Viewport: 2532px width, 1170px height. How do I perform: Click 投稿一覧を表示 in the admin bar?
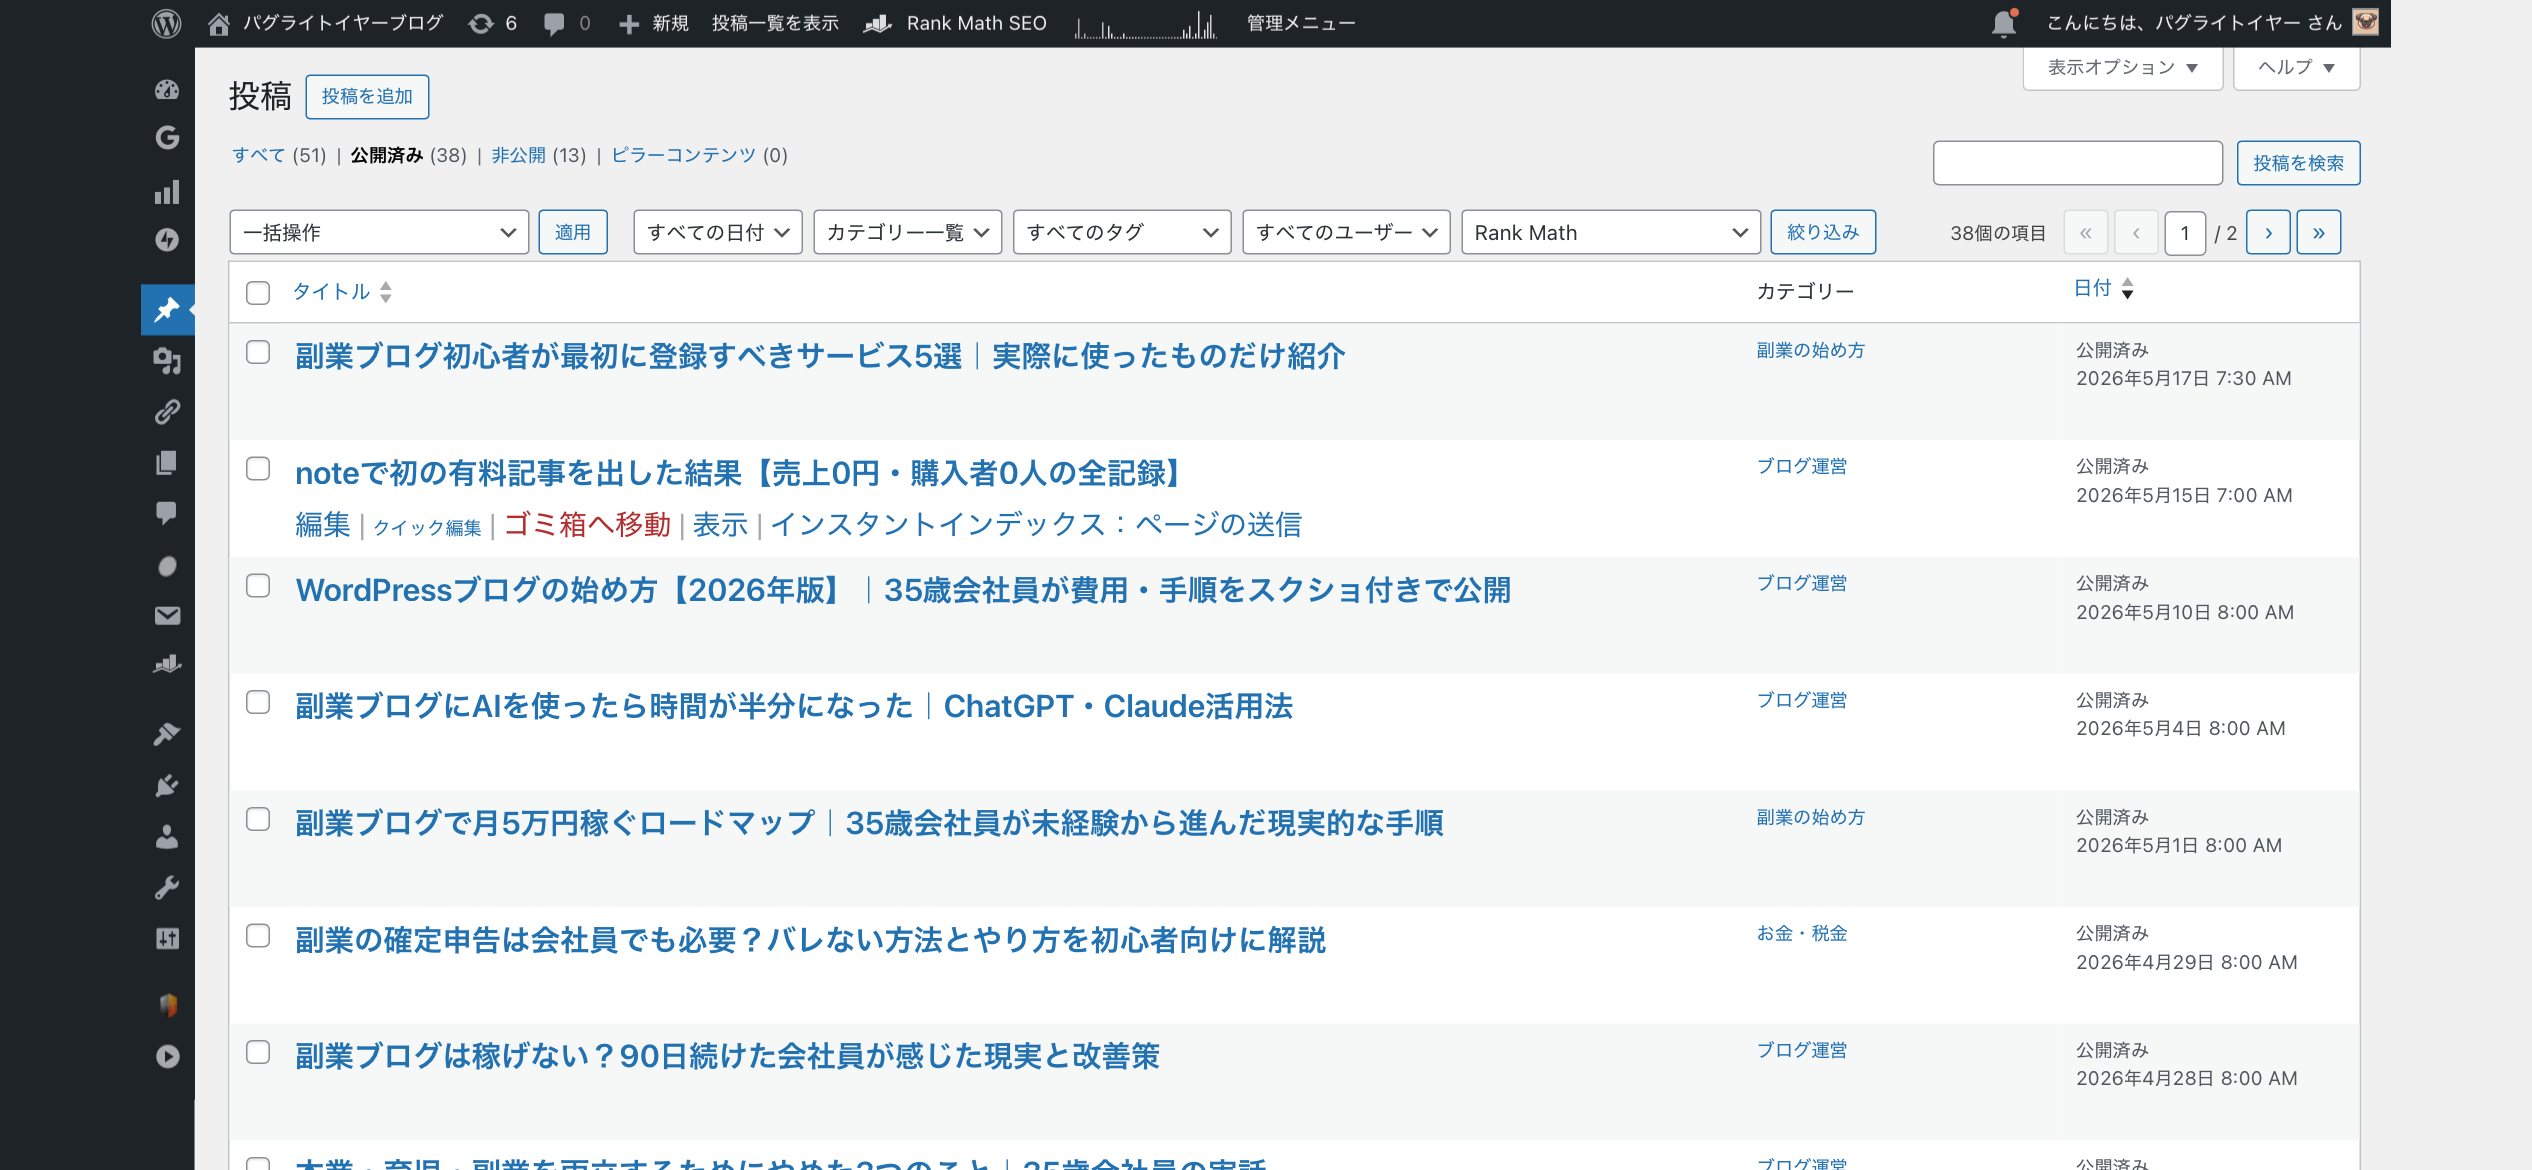tap(775, 23)
